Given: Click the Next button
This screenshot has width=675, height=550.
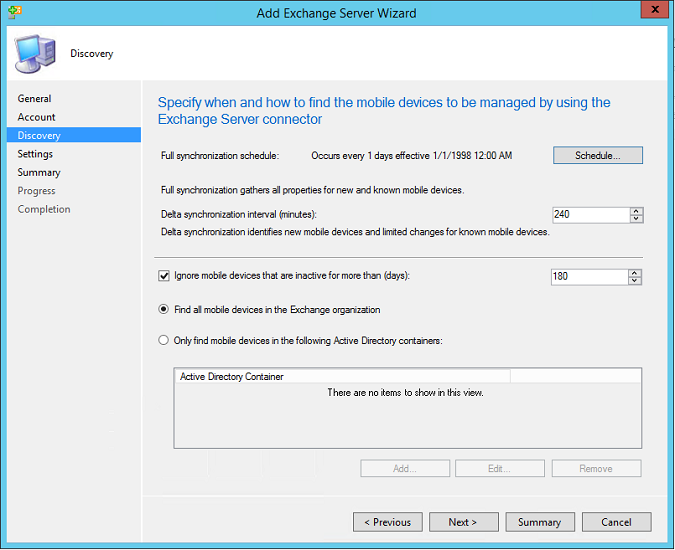Looking at the screenshot, I should 464,522.
